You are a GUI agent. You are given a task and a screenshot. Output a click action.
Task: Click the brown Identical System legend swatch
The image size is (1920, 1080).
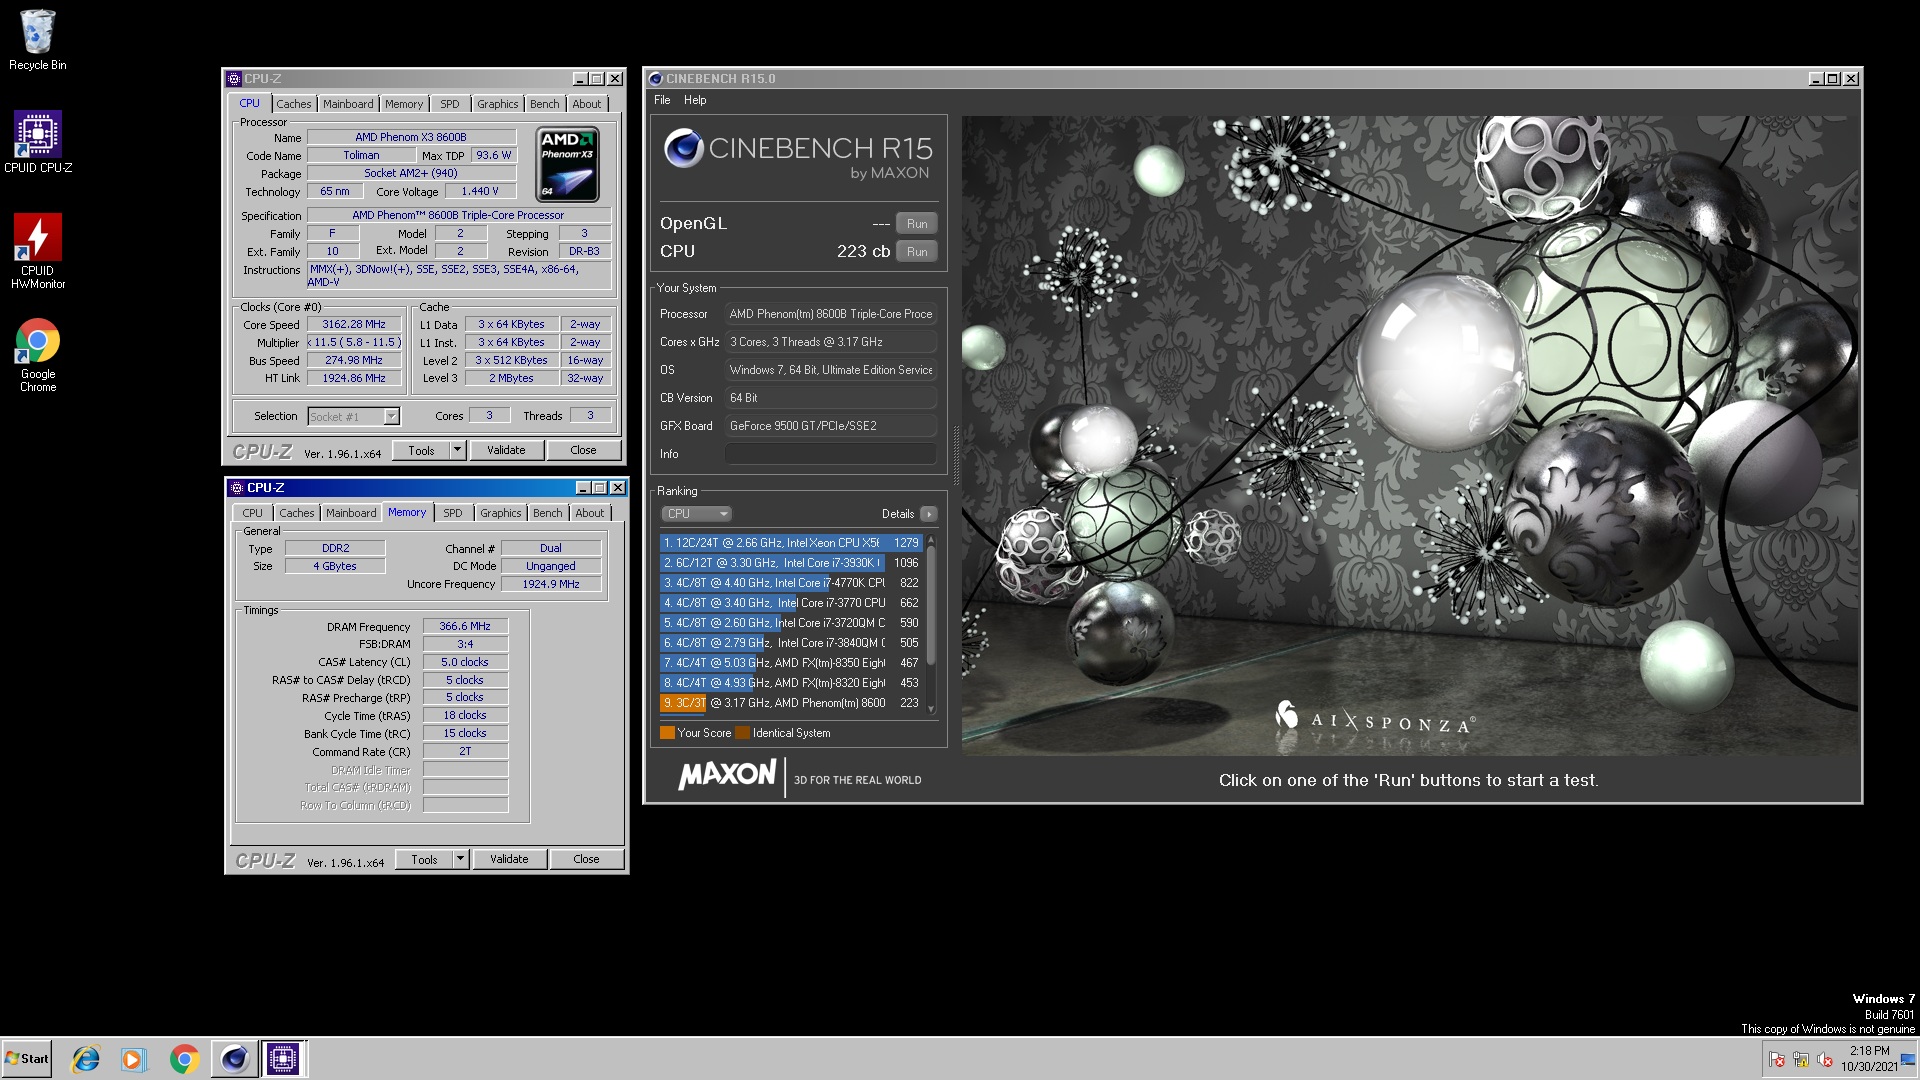point(742,733)
